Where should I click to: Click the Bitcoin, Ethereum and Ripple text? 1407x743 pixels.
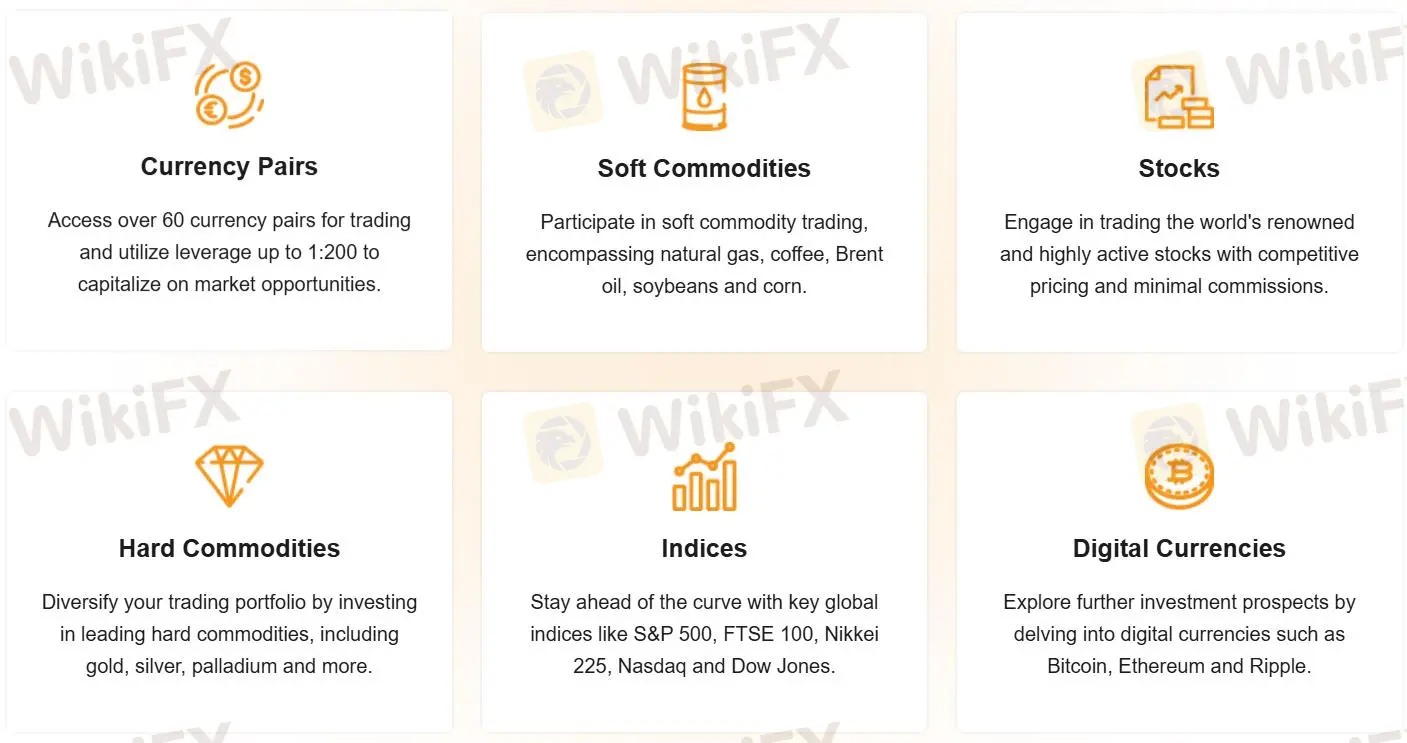1179,634
